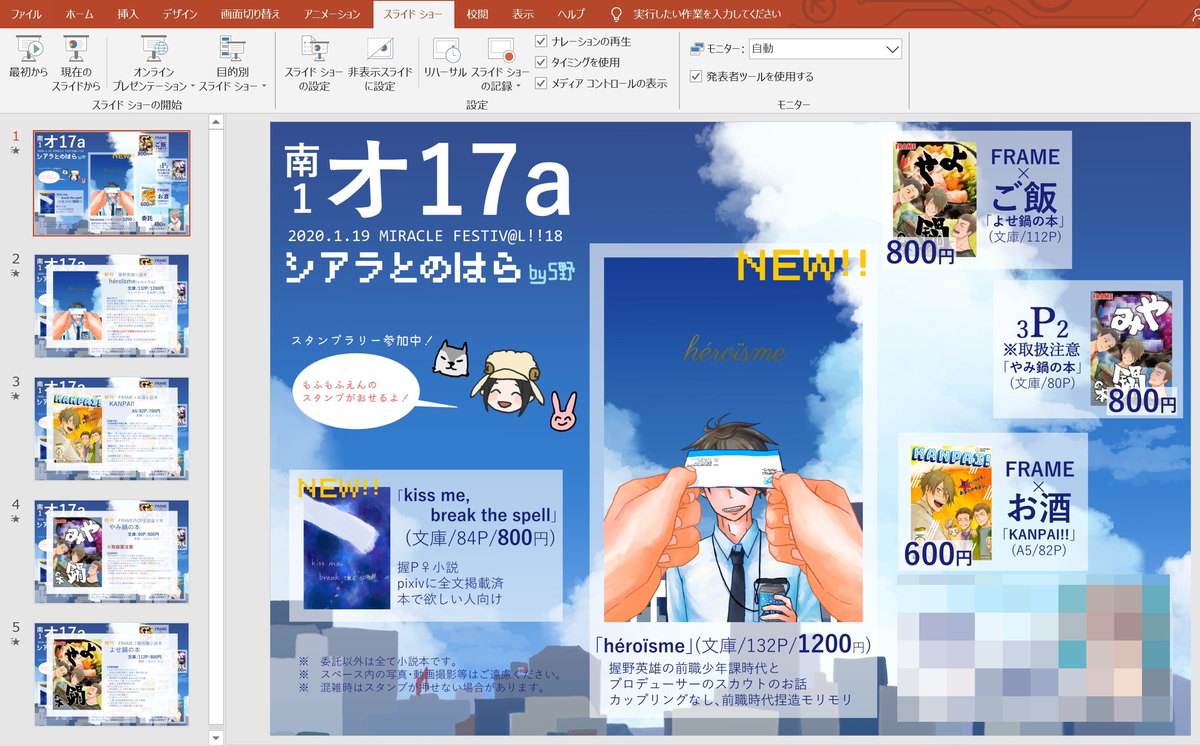Open slide show settings (スライドショーの設定)
1200x746 pixels.
pos(313,62)
